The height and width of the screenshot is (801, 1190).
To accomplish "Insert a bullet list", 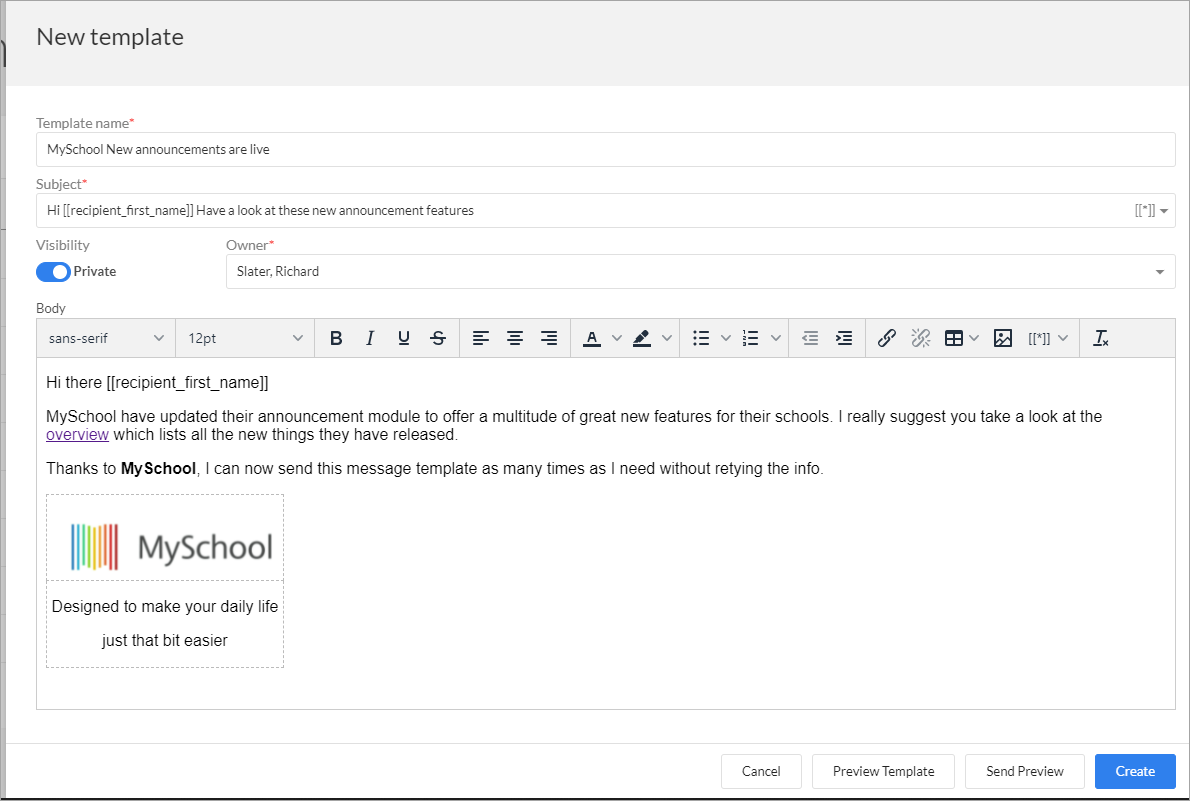I will [700, 339].
